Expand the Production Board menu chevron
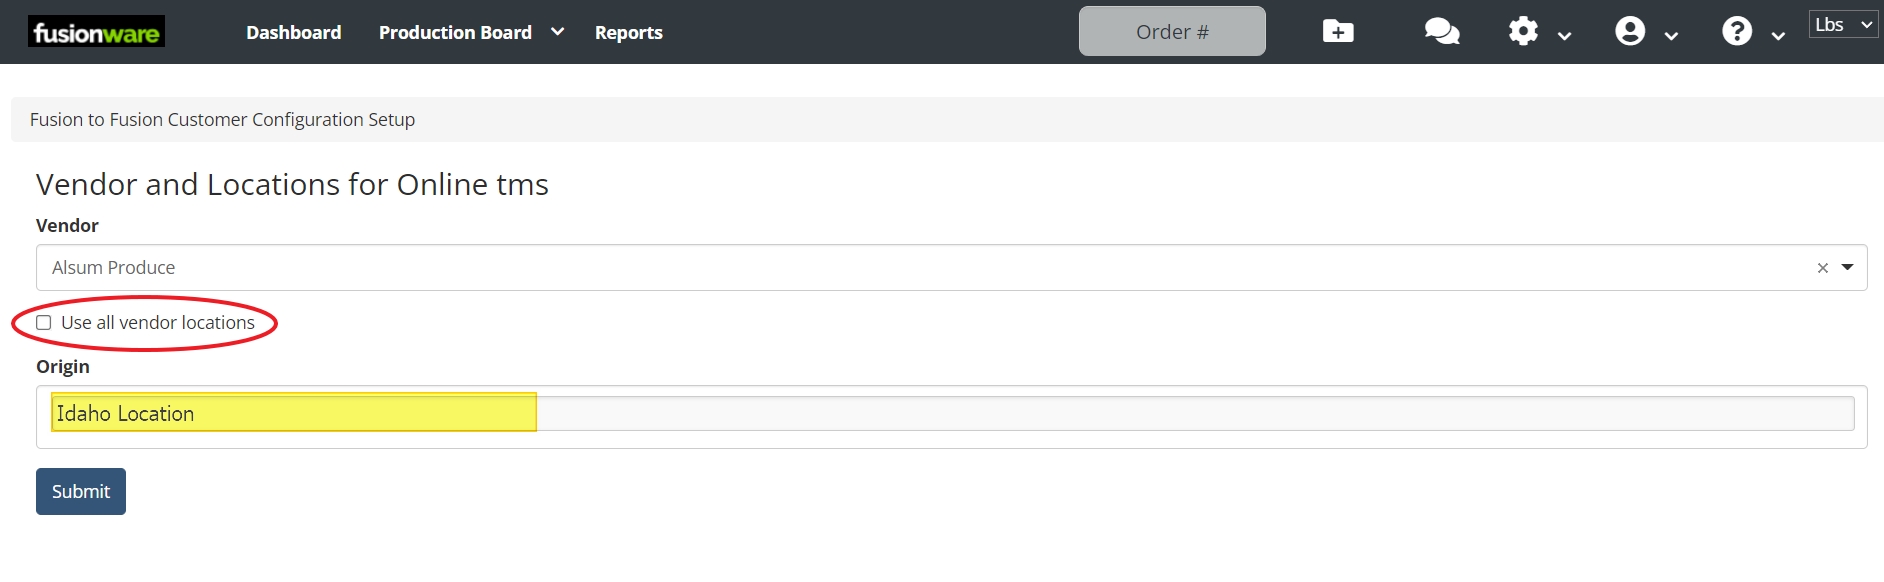 point(558,32)
